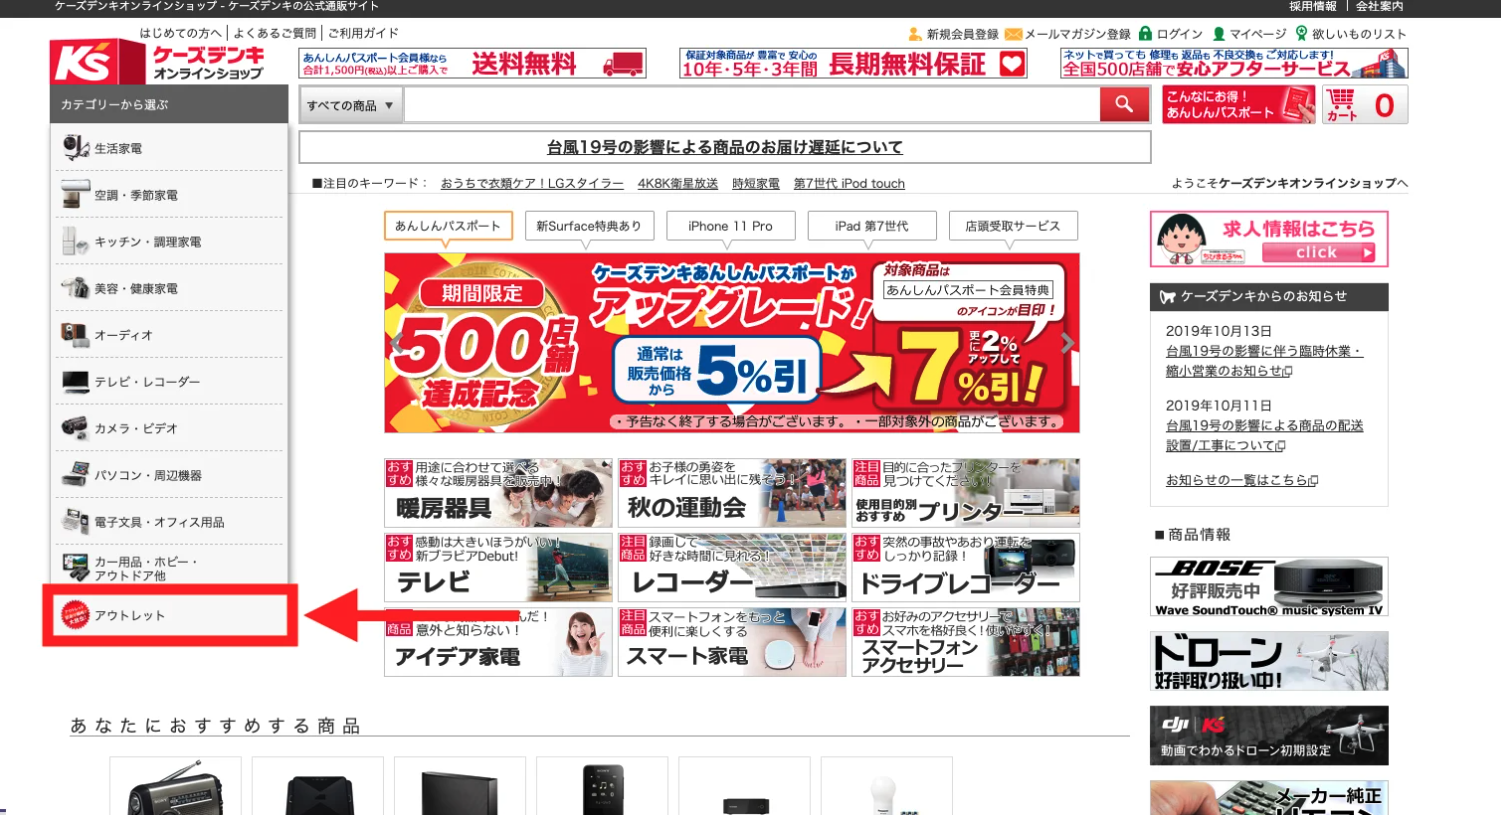Open the オーディオ category
The width and height of the screenshot is (1501, 815).
pos(169,335)
